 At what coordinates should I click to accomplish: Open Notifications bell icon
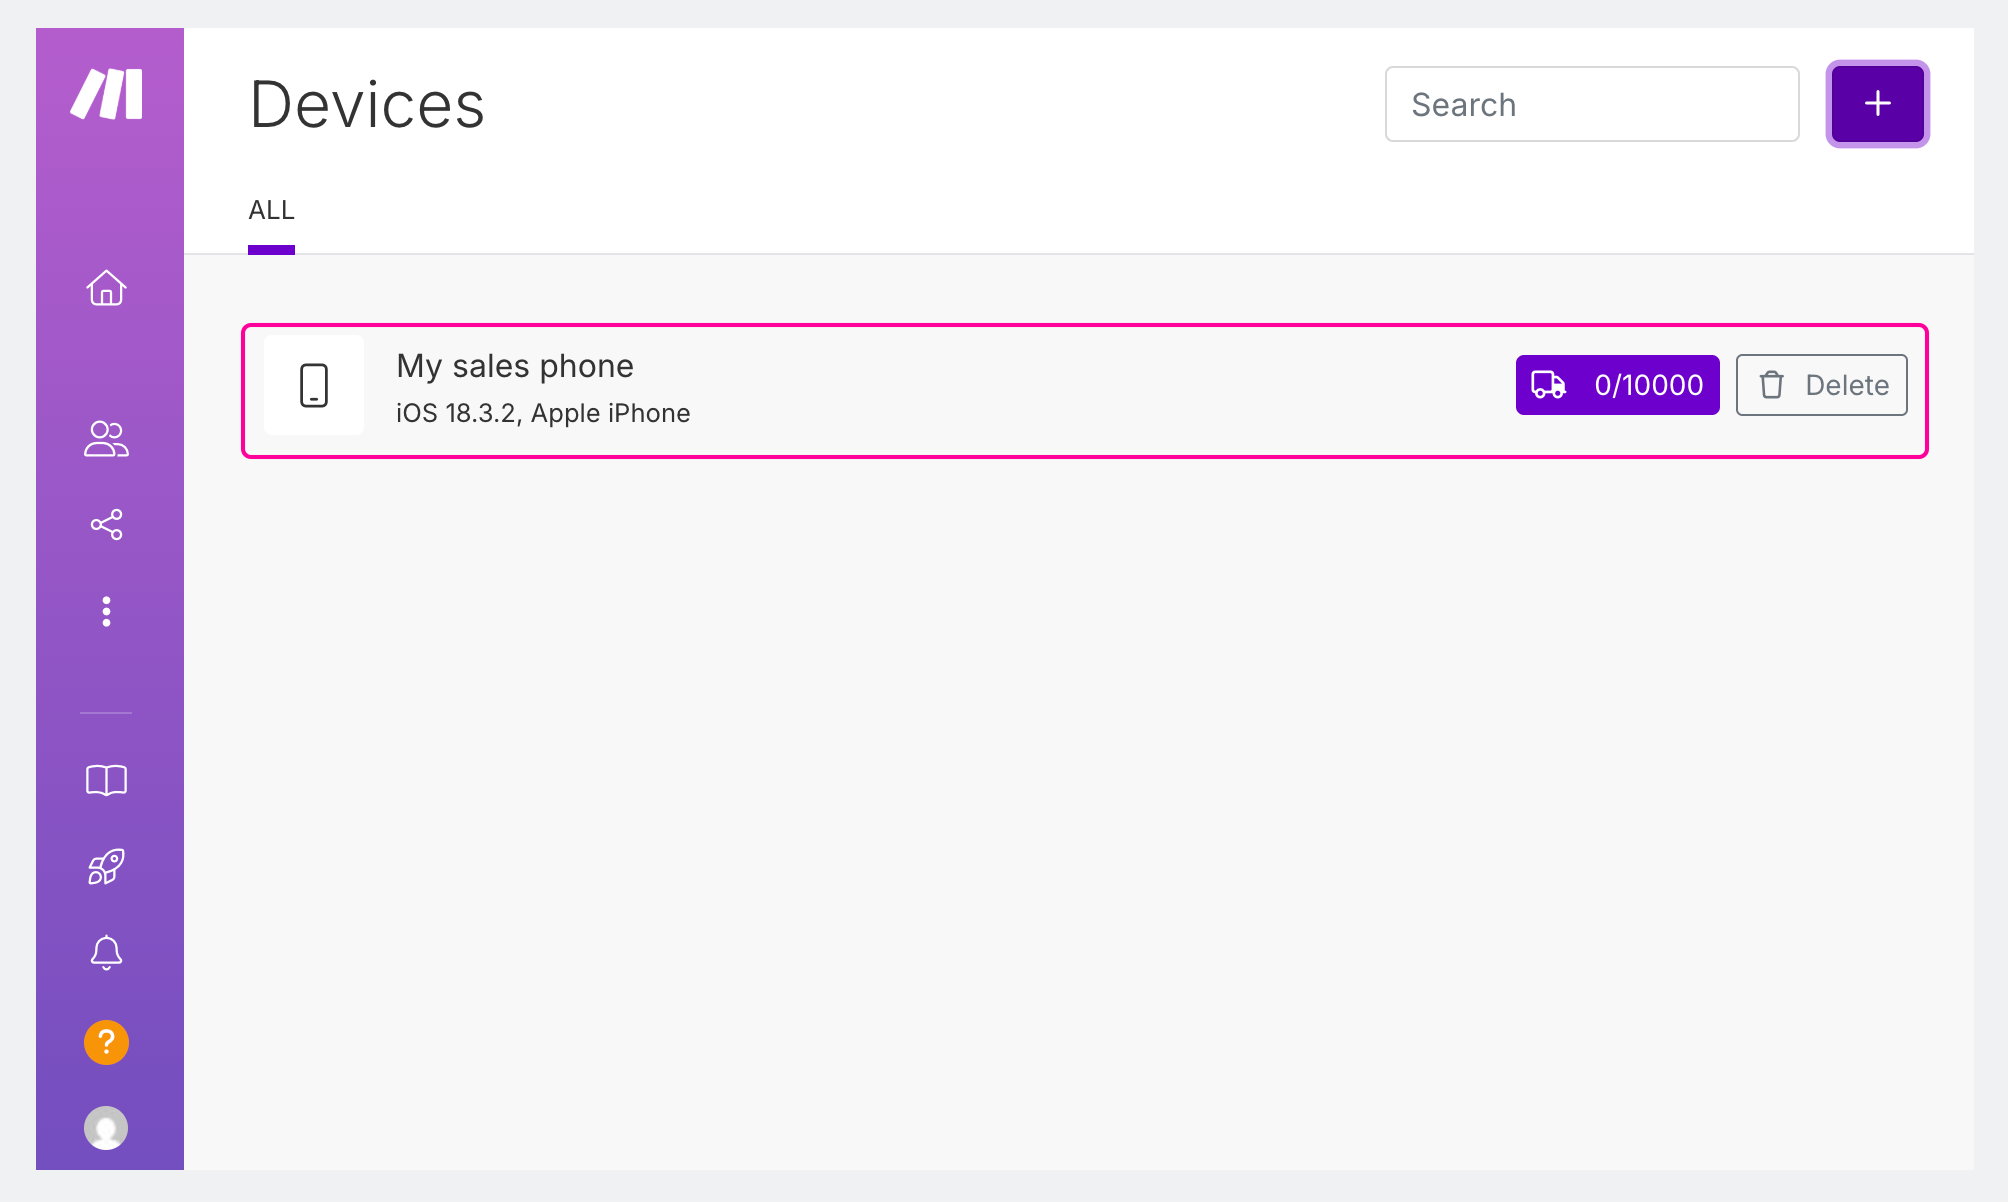click(106, 953)
